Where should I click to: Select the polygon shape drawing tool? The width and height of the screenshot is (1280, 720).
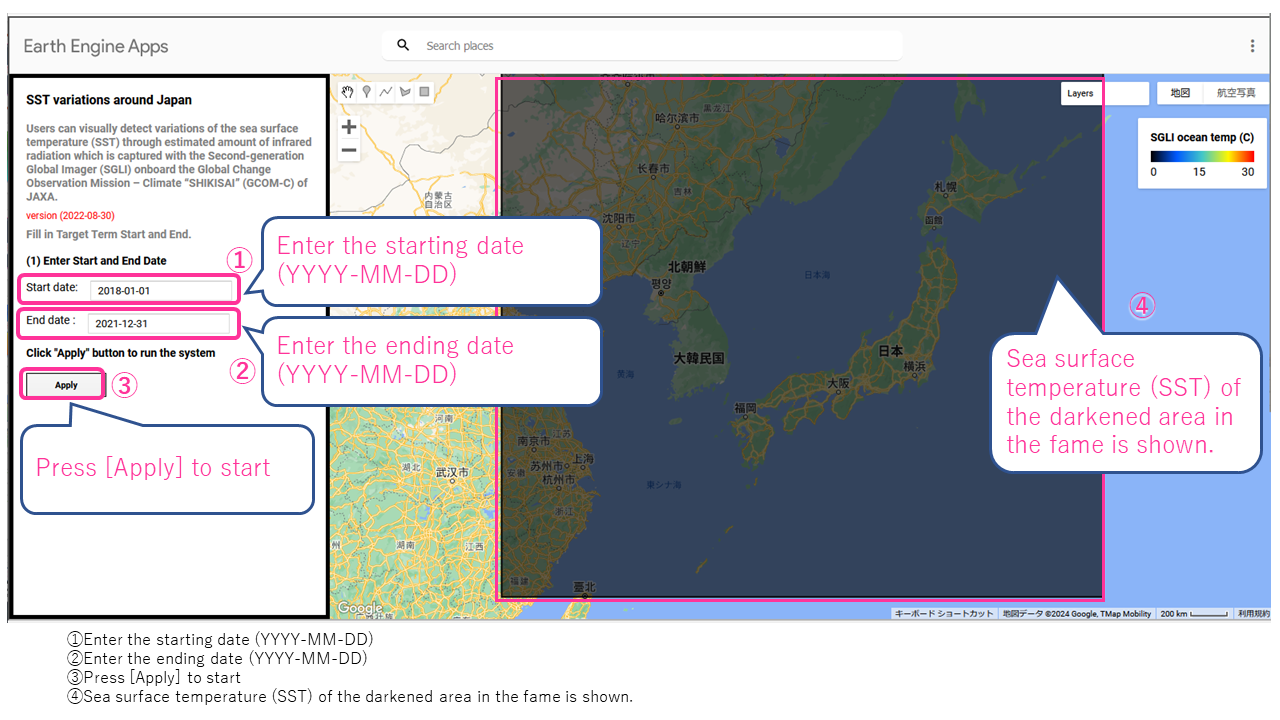pyautogui.click(x=405, y=92)
